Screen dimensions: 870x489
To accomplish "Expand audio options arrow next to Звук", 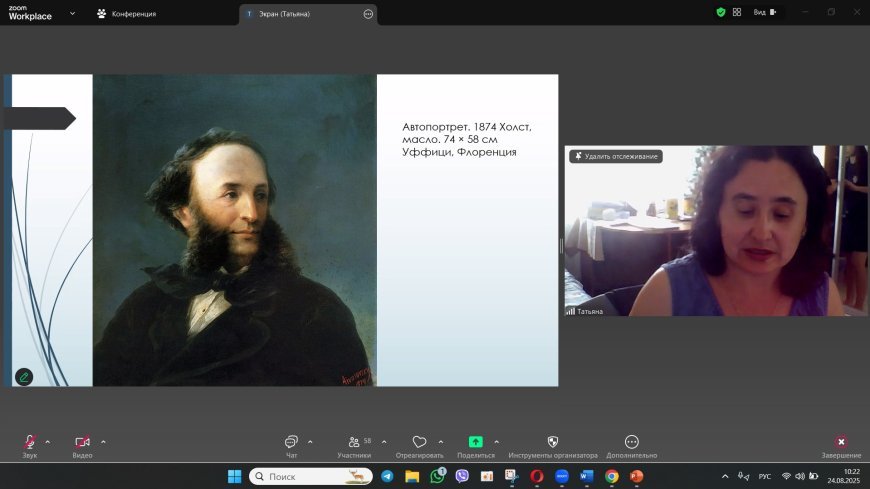I will click(48, 442).
